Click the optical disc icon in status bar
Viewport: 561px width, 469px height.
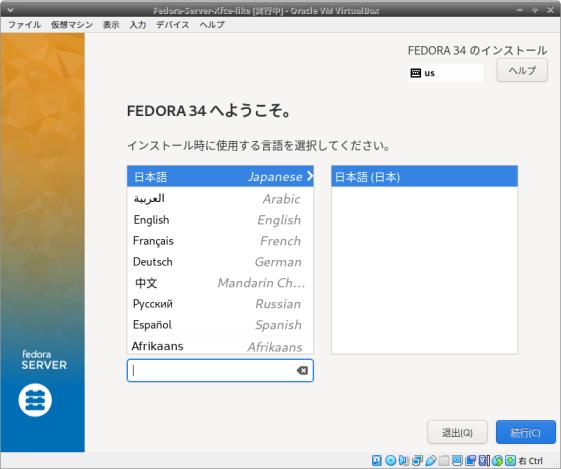[x=391, y=460]
